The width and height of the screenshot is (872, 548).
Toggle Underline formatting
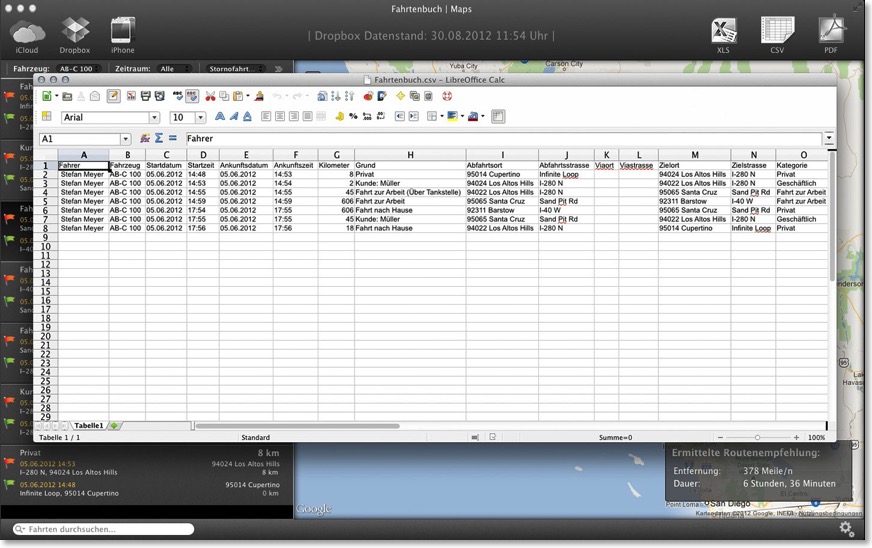coord(247,116)
